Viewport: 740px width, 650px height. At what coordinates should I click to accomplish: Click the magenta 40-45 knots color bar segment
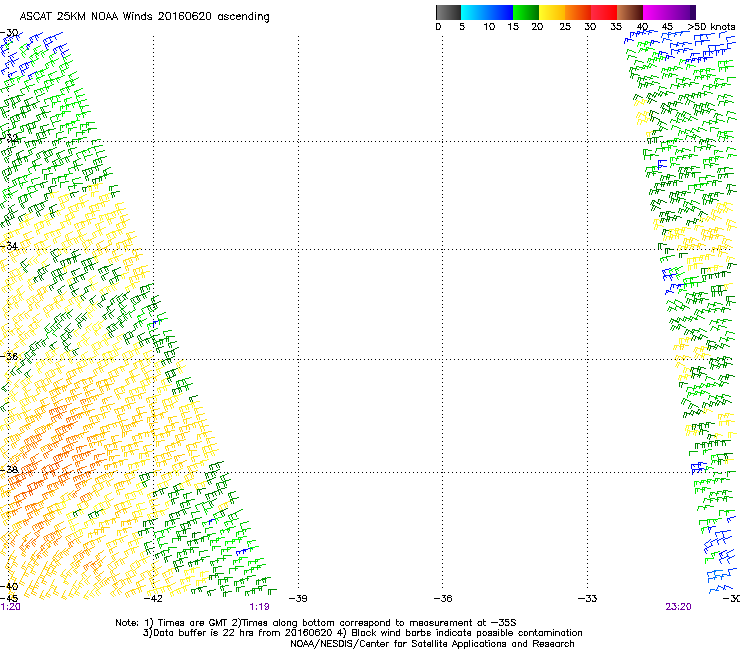[656, 12]
